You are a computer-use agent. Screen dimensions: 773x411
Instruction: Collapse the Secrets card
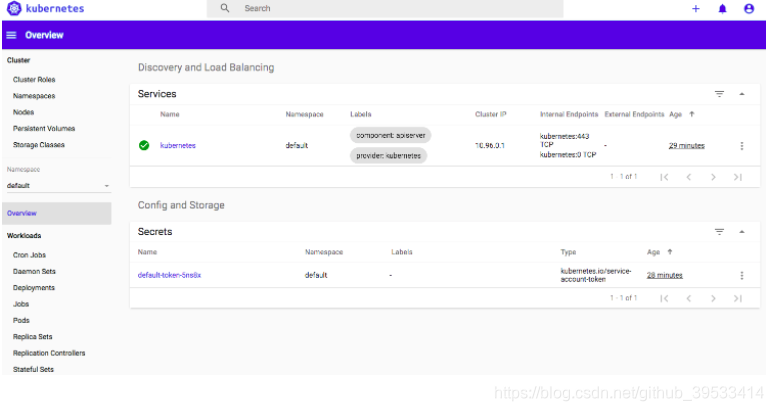tap(741, 232)
